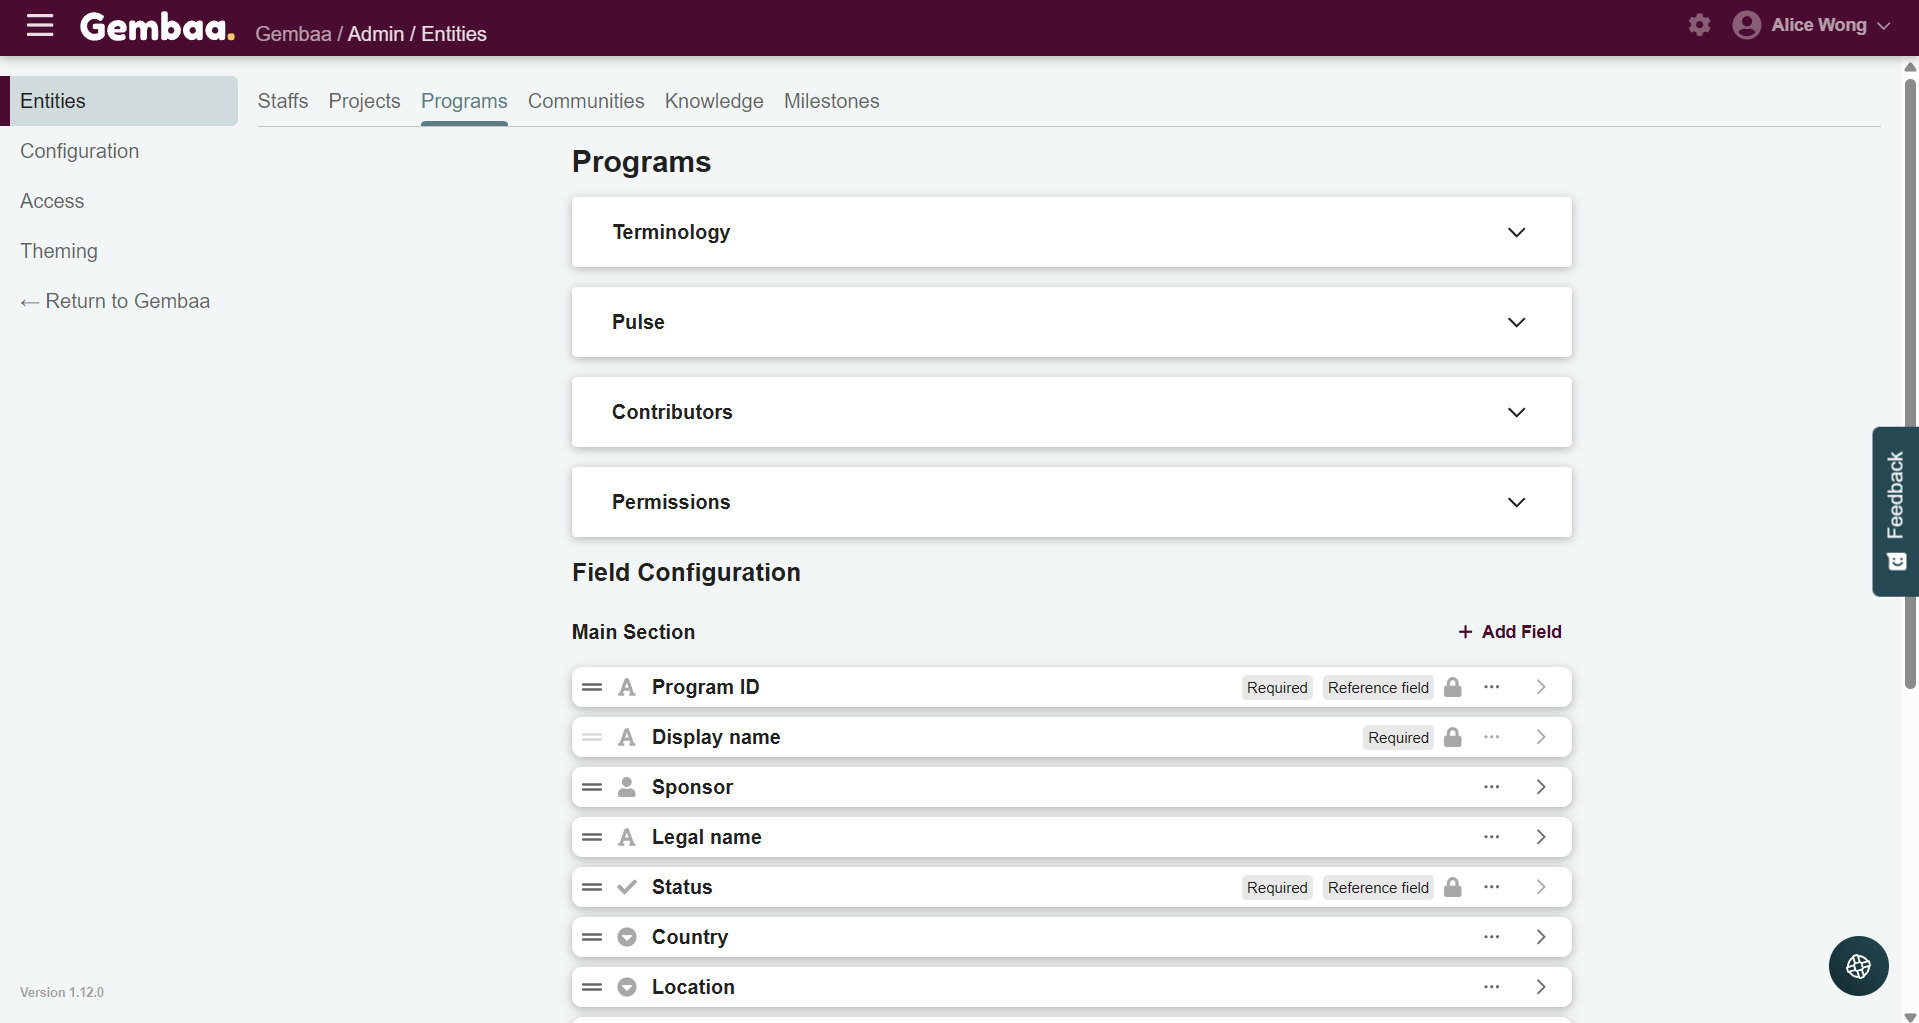
Task: Switch to the Staffs tab
Action: pyautogui.click(x=283, y=101)
